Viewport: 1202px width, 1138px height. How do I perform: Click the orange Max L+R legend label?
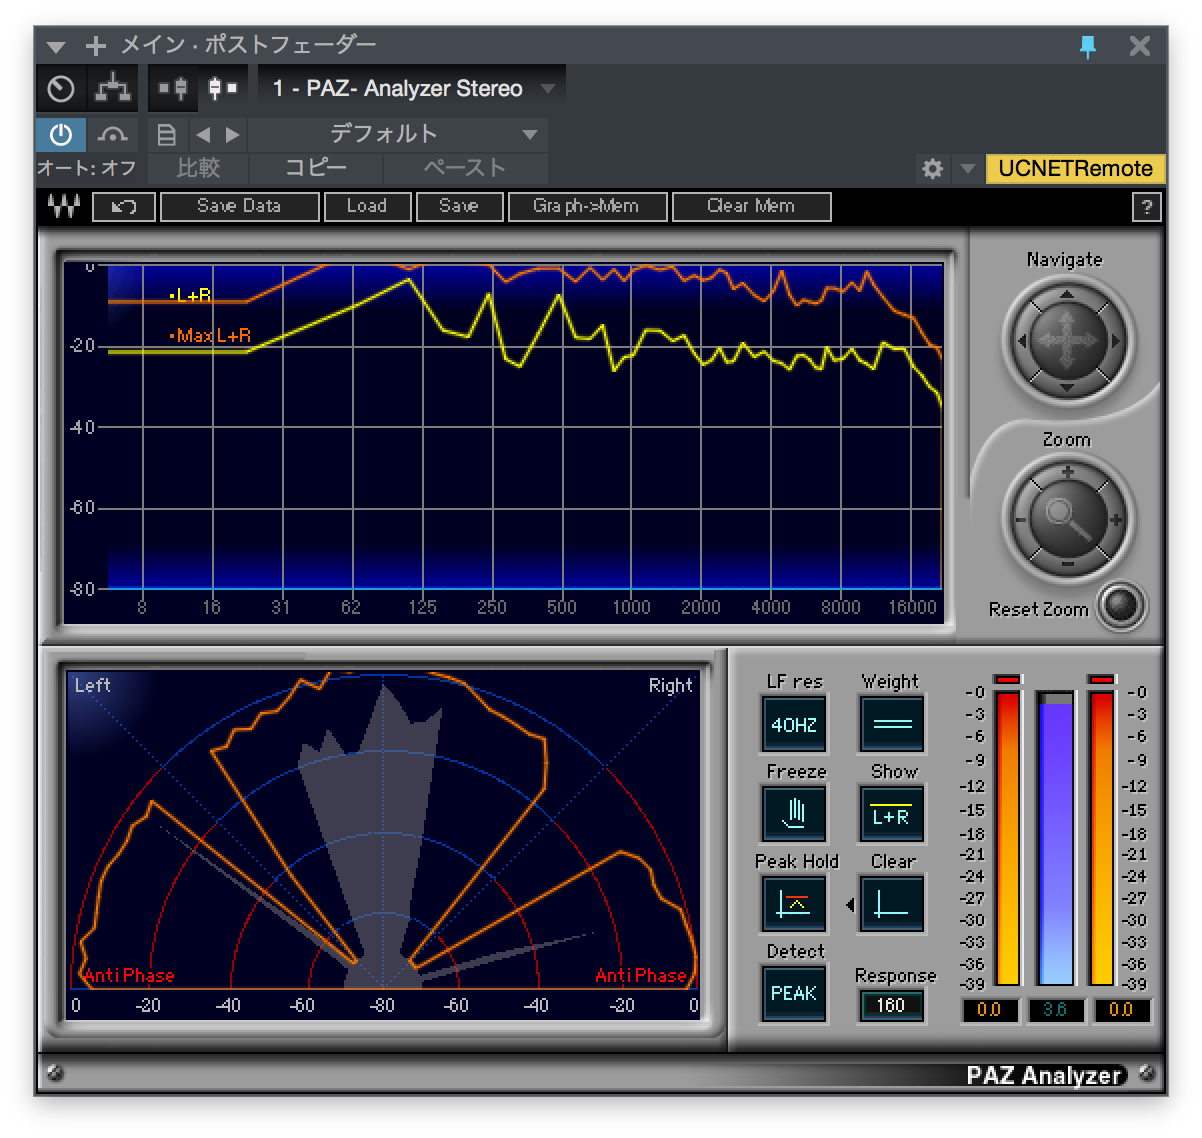pyautogui.click(x=210, y=336)
